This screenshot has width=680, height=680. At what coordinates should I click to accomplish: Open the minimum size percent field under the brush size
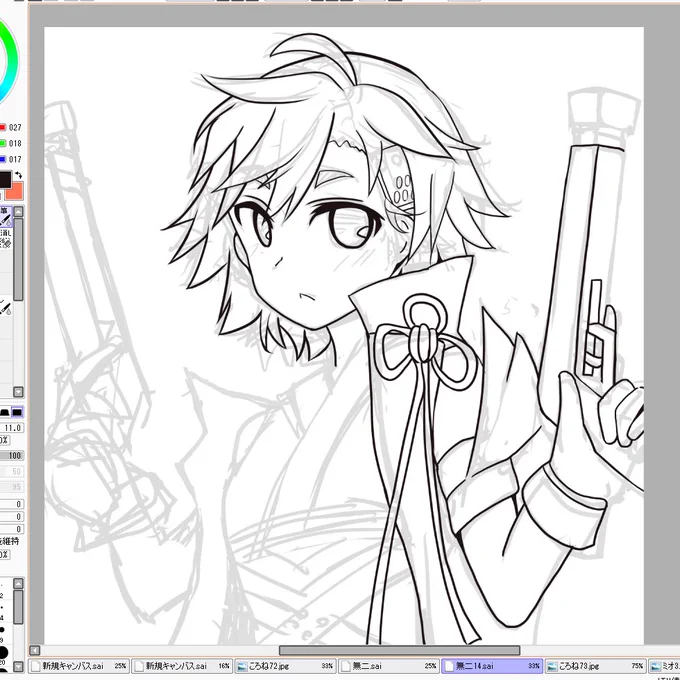[x=4, y=440]
